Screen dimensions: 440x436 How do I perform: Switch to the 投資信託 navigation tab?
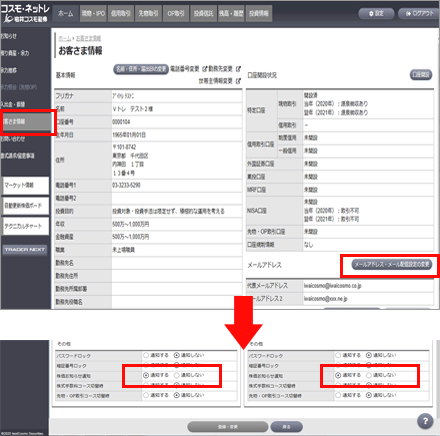point(203,14)
